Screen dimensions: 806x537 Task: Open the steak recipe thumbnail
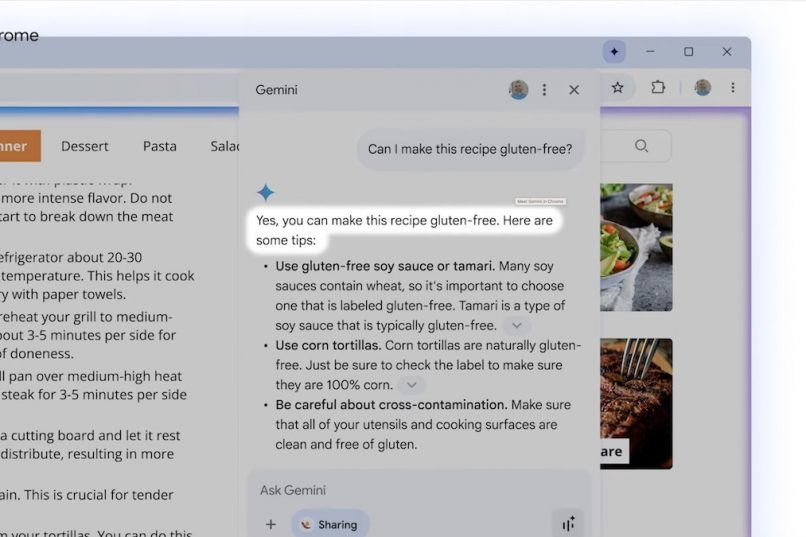tap(636, 402)
